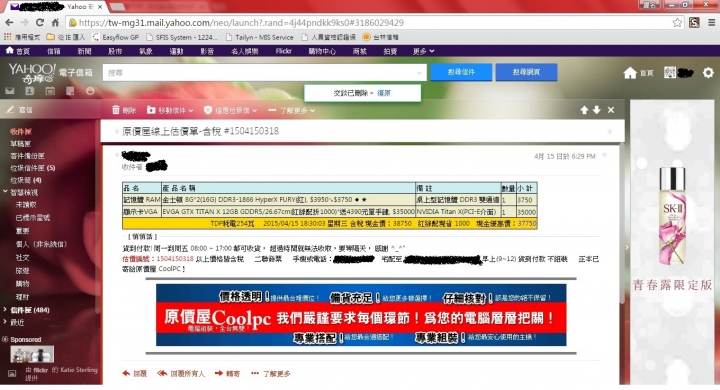Viewport: 720px width, 390px height.
Task: Open the settings gear icon
Action: pos(709,73)
